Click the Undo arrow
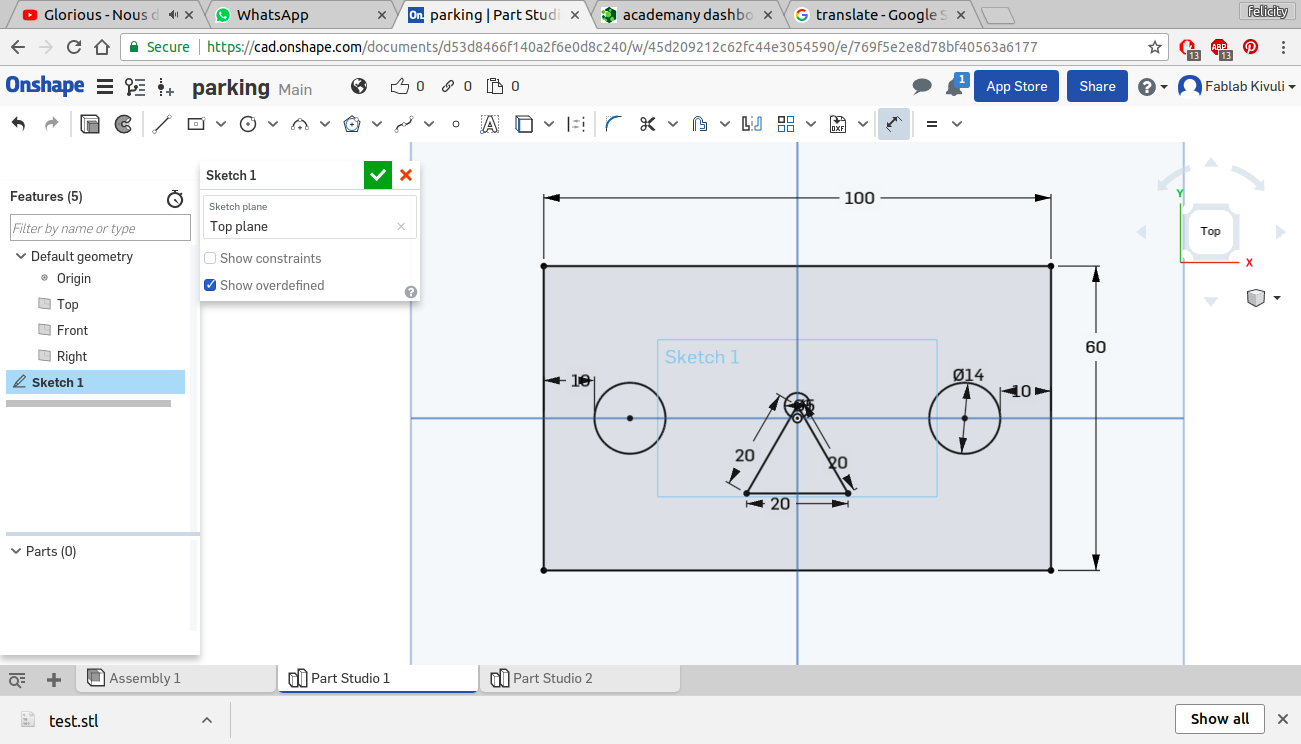 [18, 124]
